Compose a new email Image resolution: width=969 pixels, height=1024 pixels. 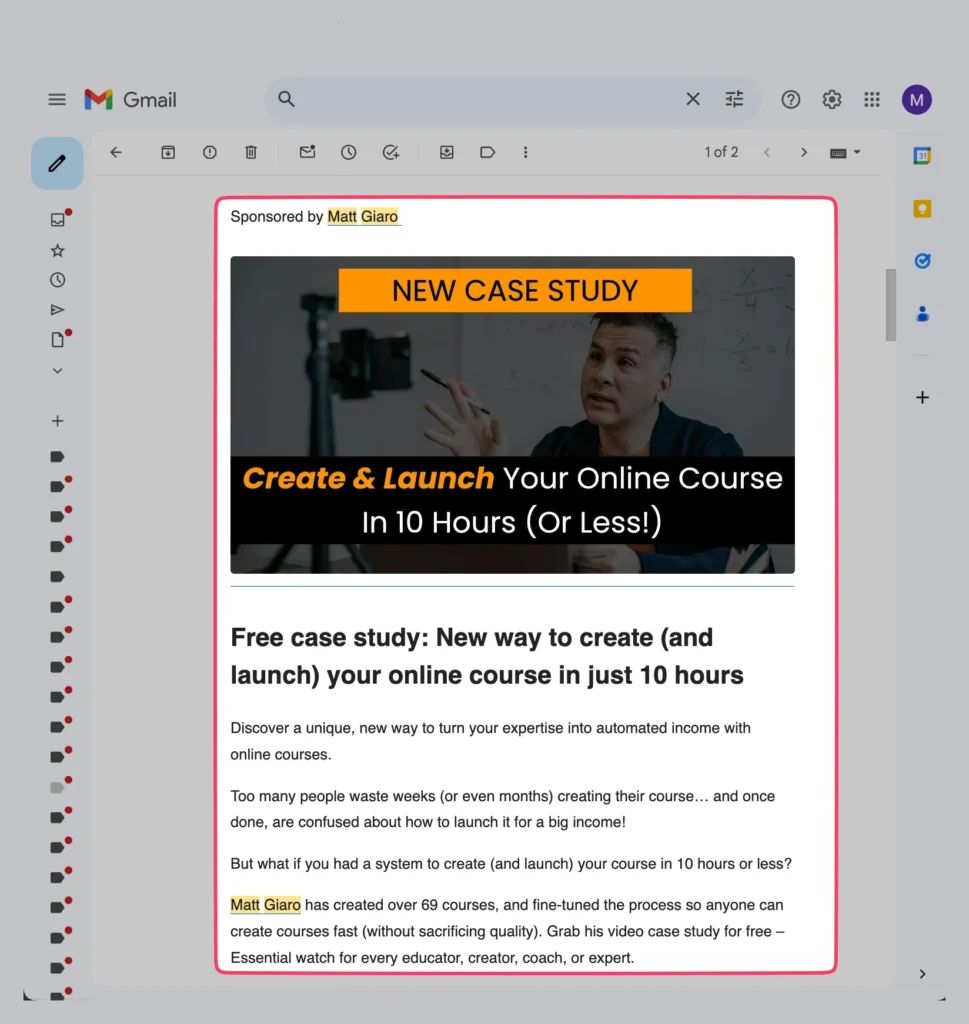pos(57,162)
